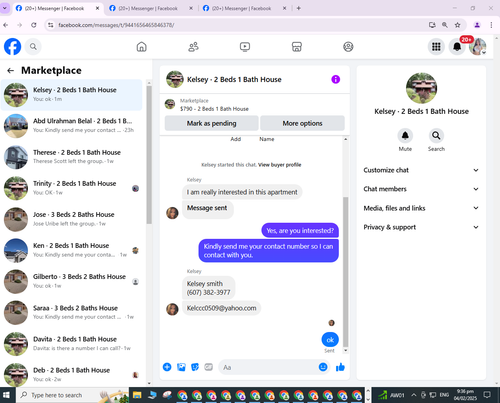
Task: Click Mark as pending button
Action: 211,123
